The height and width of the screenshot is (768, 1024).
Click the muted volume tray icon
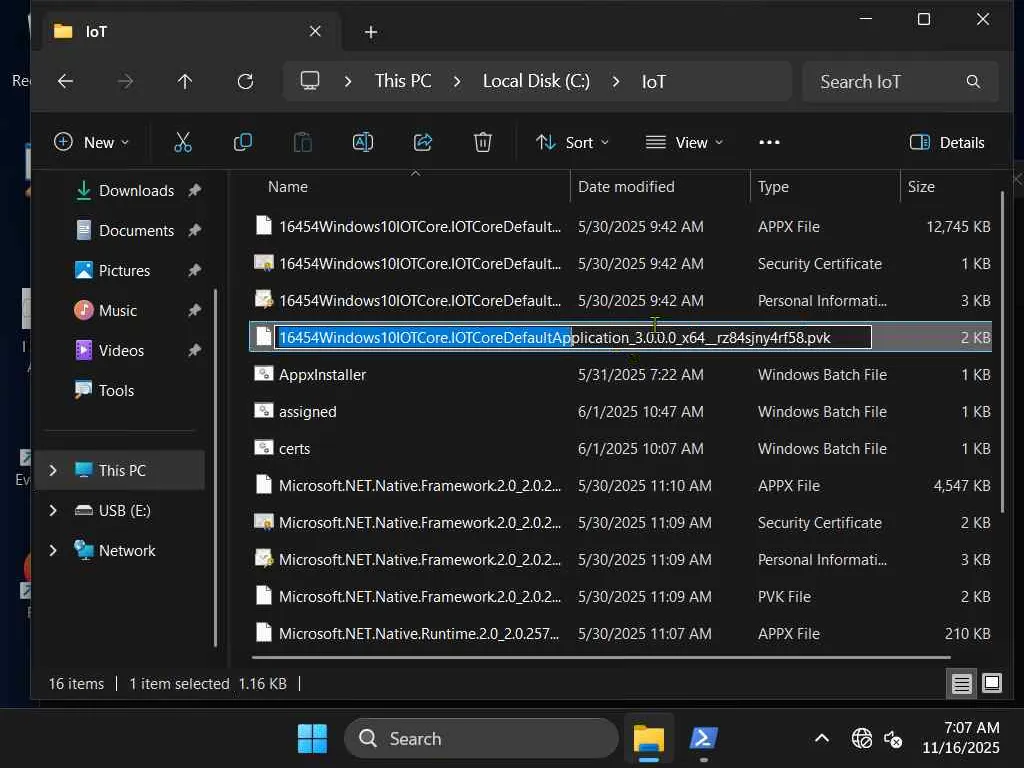893,739
